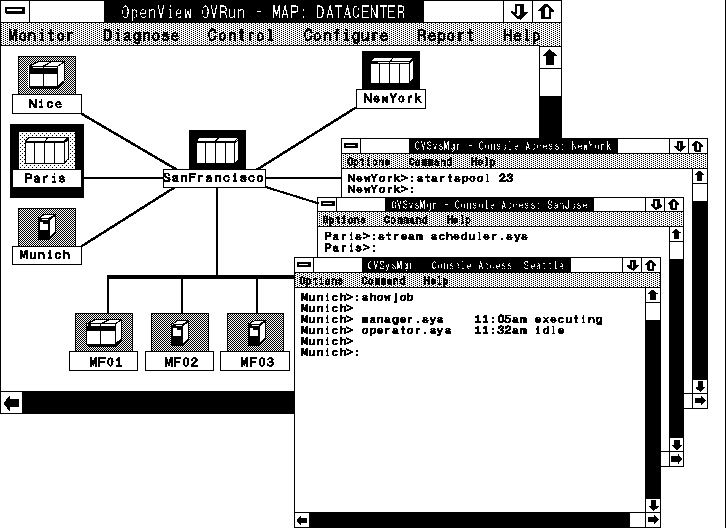Select the Munich server icon
The image size is (726, 528).
click(x=47, y=227)
